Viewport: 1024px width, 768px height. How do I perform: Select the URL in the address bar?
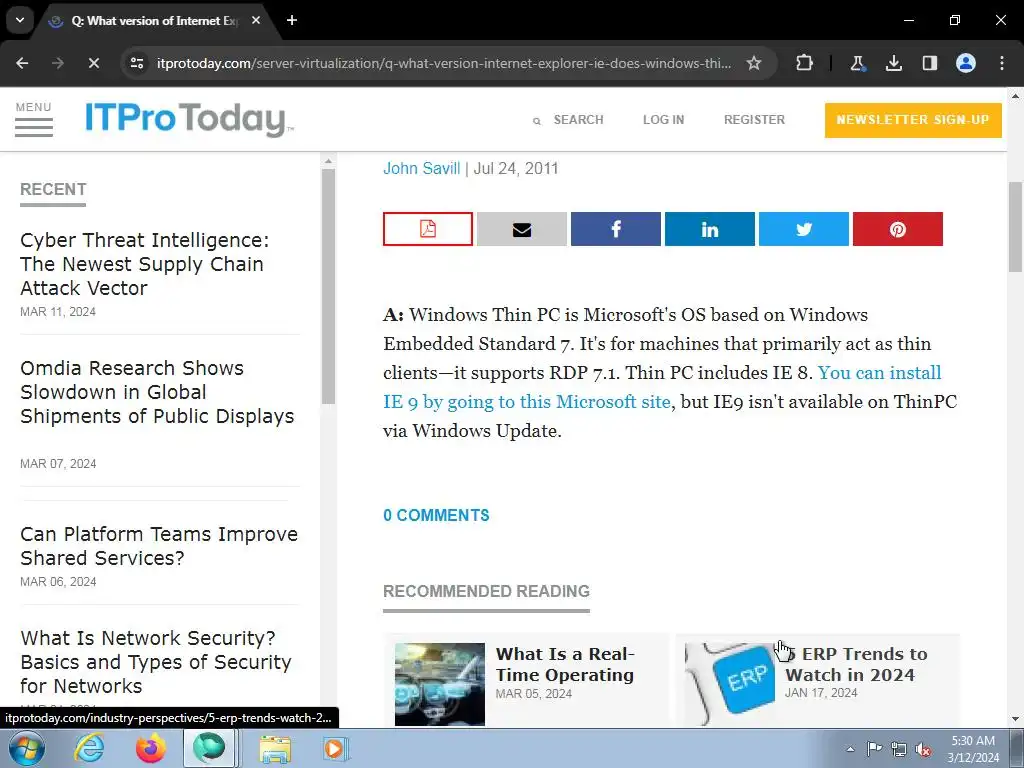(x=444, y=63)
